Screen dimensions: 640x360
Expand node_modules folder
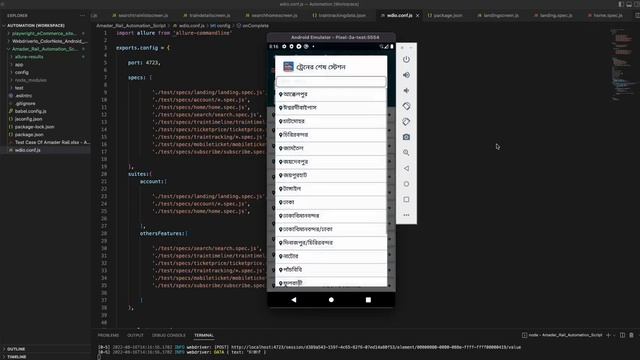pyautogui.click(x=30, y=80)
